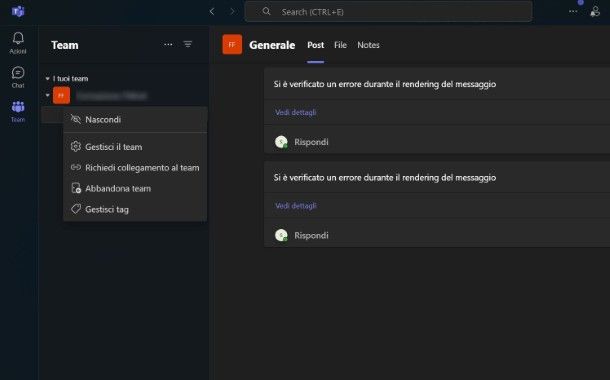Click the Generale channel title
610x380 pixels.
[x=272, y=45]
